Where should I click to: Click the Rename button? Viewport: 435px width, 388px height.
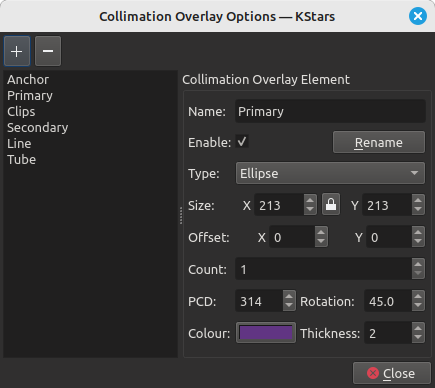(x=379, y=142)
